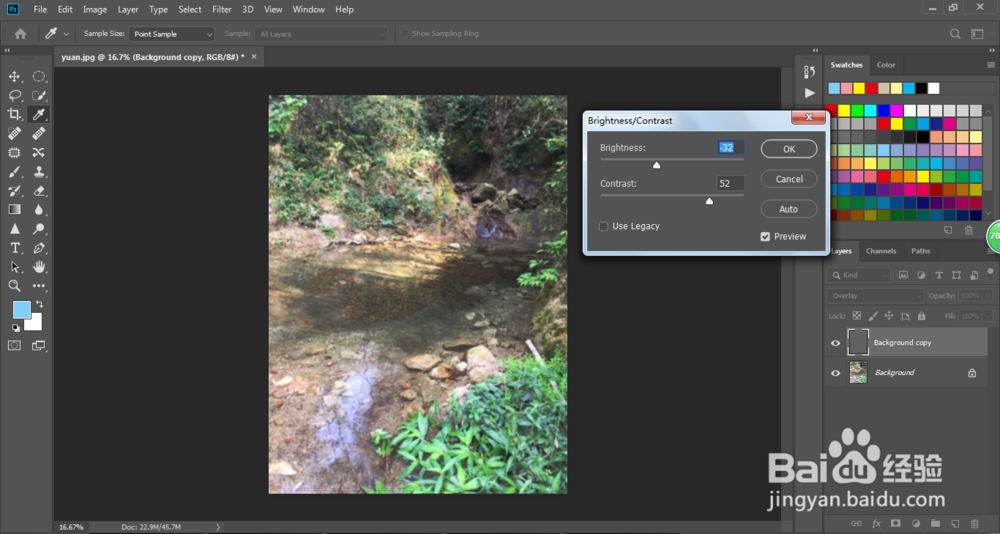1000x534 pixels.
Task: Toggle lock transparent pixels
Action: pos(857,316)
